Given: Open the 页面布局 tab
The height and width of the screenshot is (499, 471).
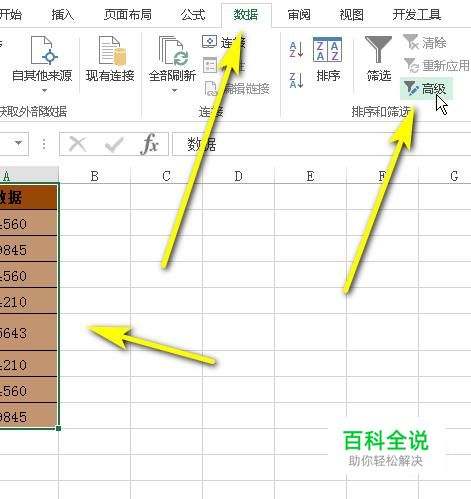Looking at the screenshot, I should pos(128,15).
